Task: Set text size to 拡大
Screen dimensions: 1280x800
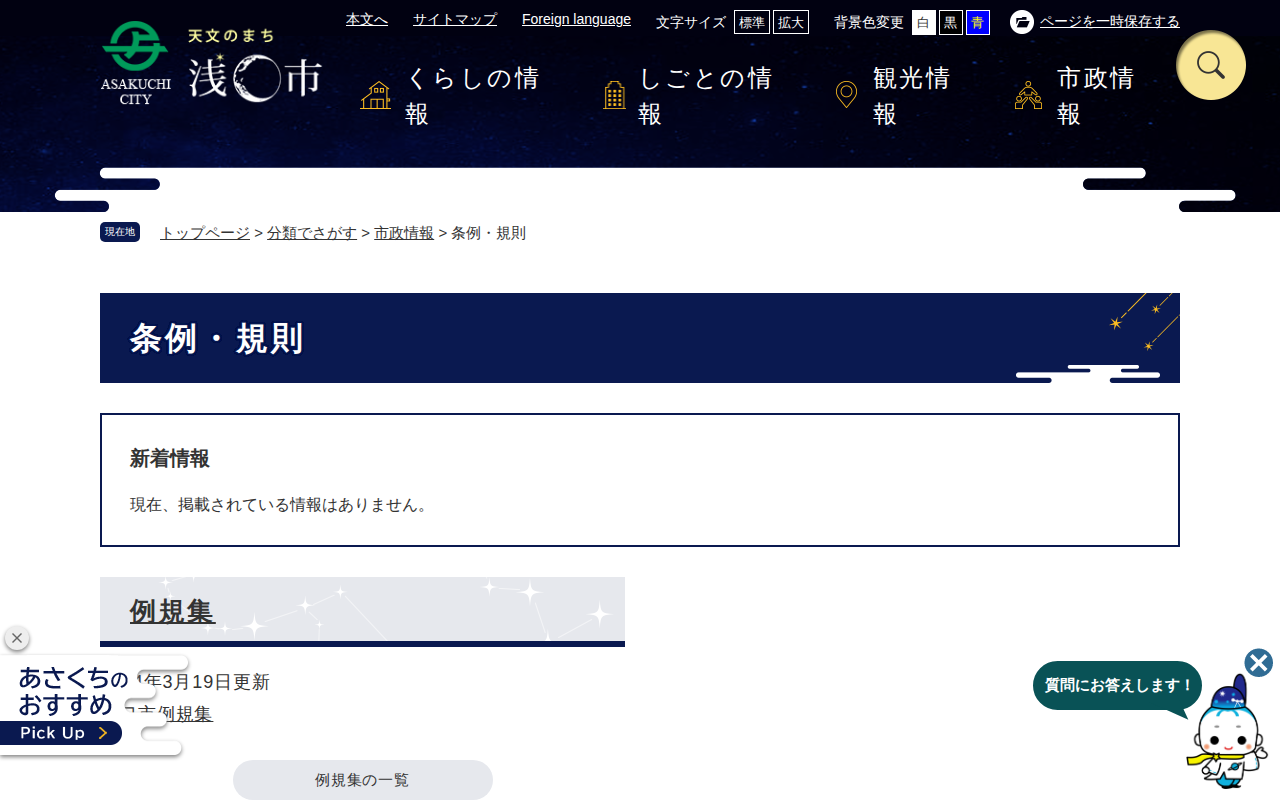Action: pyautogui.click(x=791, y=22)
